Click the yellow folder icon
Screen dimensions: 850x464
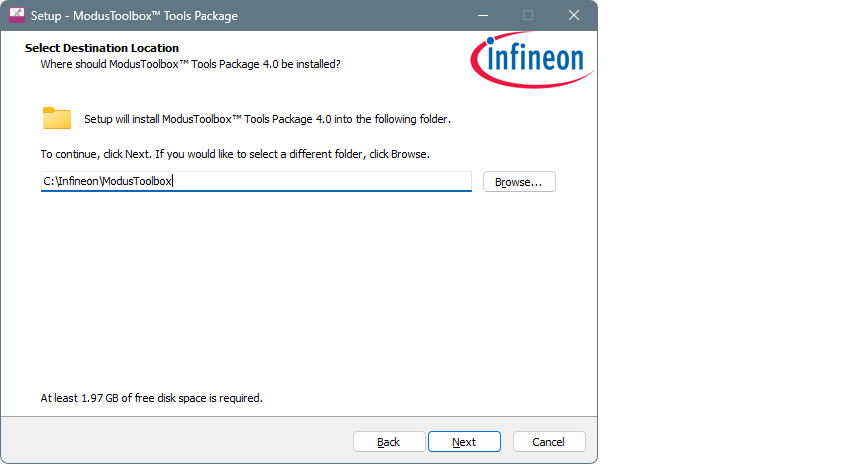(57, 118)
